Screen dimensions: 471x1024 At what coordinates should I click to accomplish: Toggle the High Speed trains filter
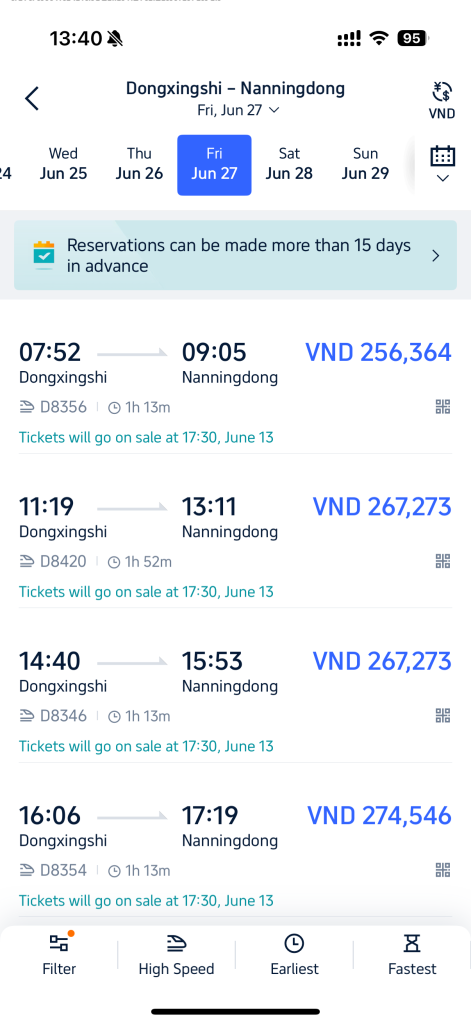point(176,955)
